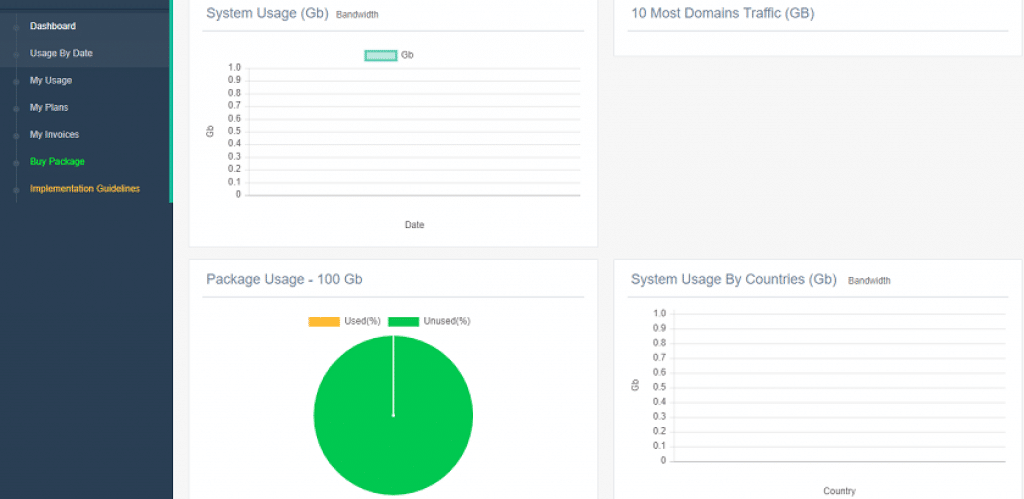Open My Usage in sidebar
Image resolution: width=1024 pixels, height=499 pixels.
pos(50,80)
